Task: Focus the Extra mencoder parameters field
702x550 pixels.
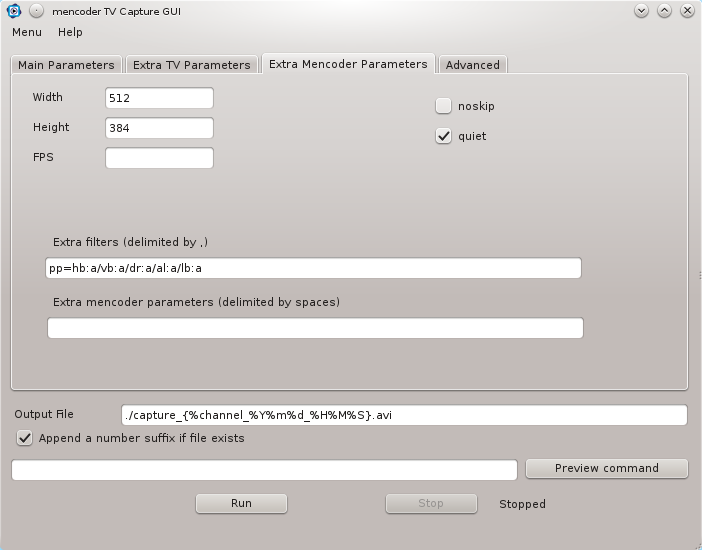Action: click(315, 328)
